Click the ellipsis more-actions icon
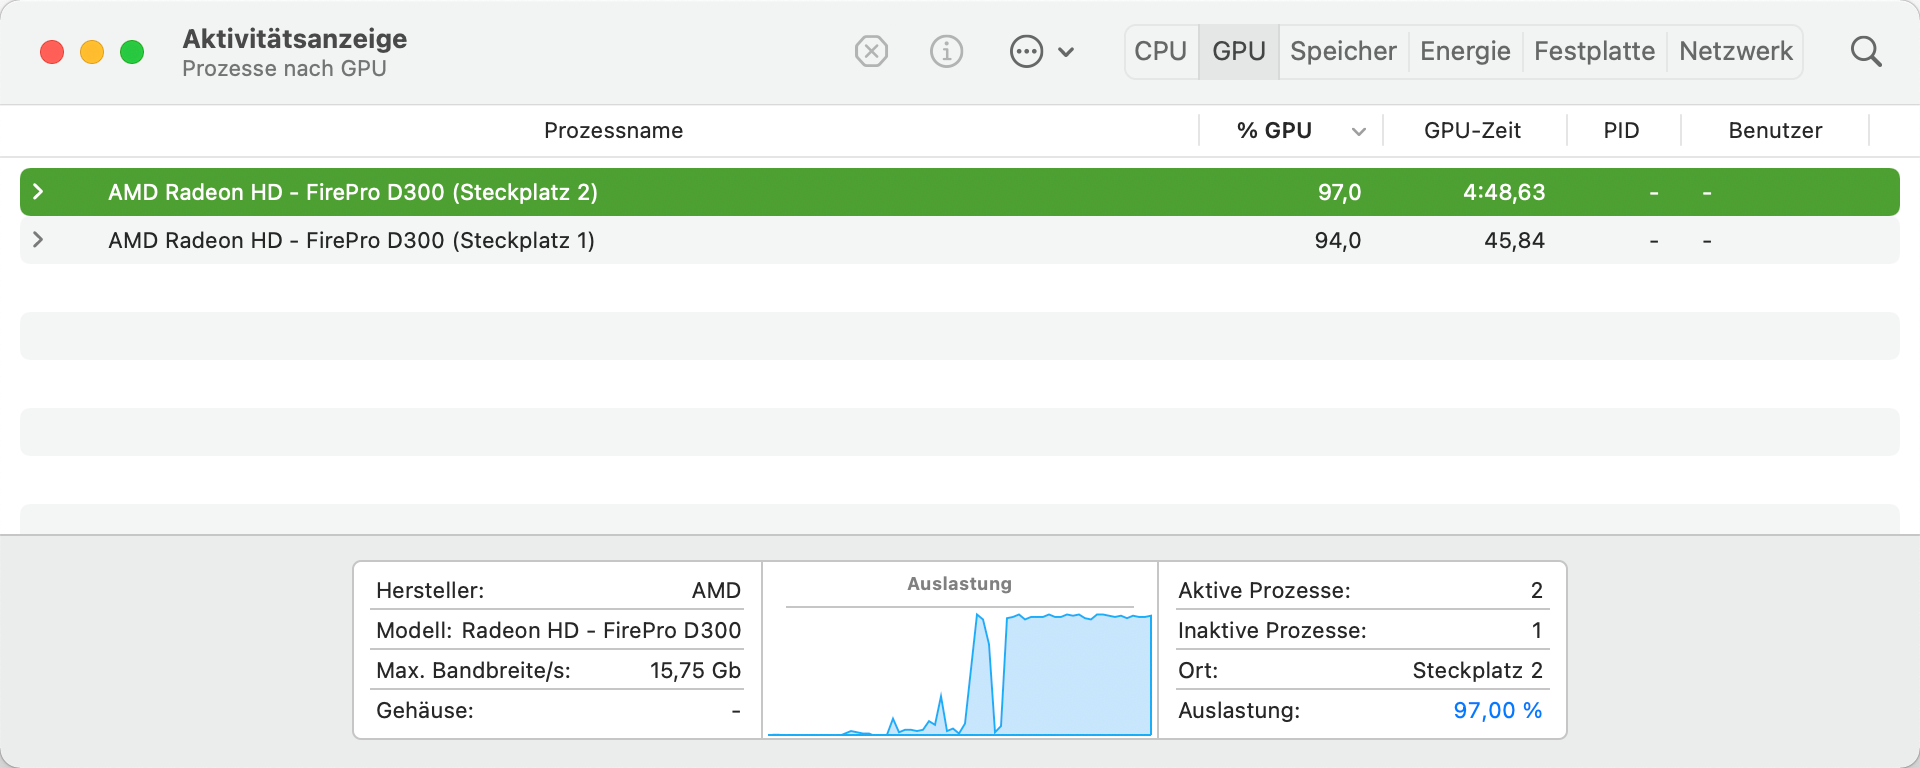The image size is (1920, 768). coord(1026,51)
